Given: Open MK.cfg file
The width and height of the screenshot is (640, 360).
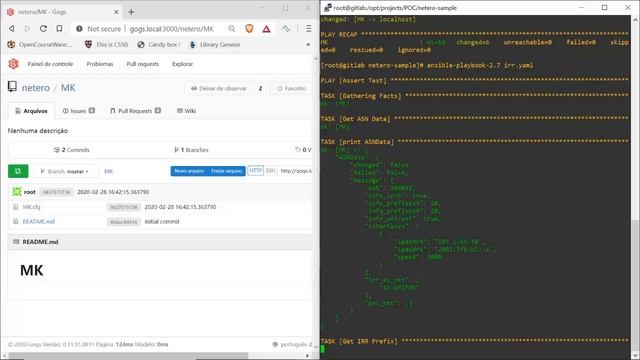Looking at the screenshot, I should tap(31, 207).
